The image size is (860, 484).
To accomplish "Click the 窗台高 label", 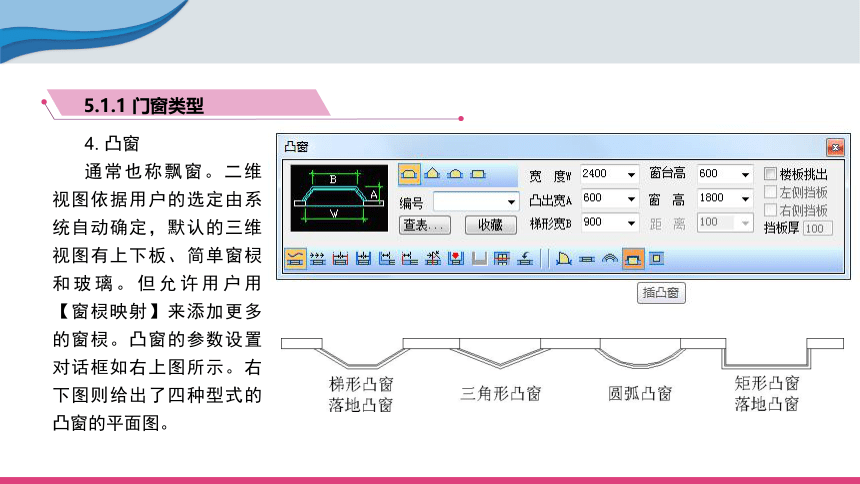I will (x=667, y=173).
